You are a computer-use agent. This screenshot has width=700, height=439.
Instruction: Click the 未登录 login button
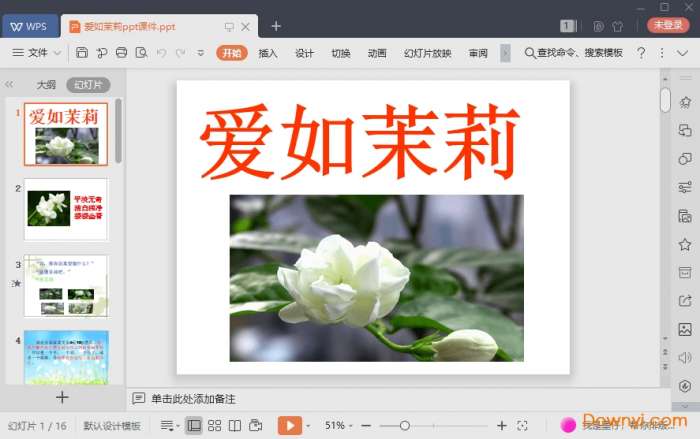pyautogui.click(x=668, y=26)
